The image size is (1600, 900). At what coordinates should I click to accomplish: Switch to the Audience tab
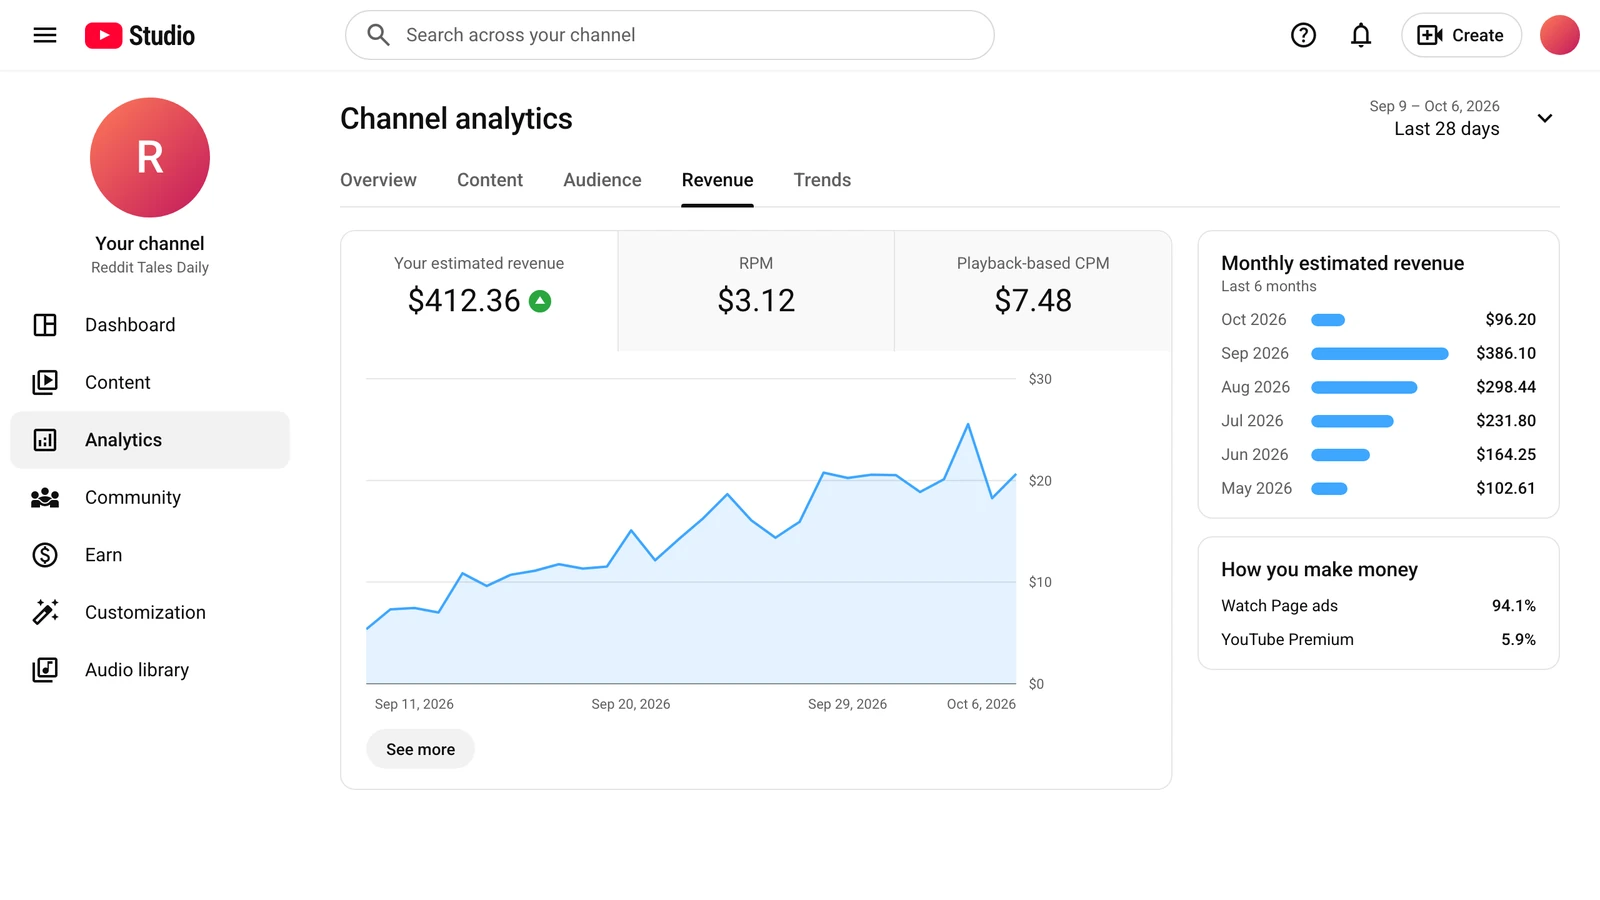tap(602, 180)
